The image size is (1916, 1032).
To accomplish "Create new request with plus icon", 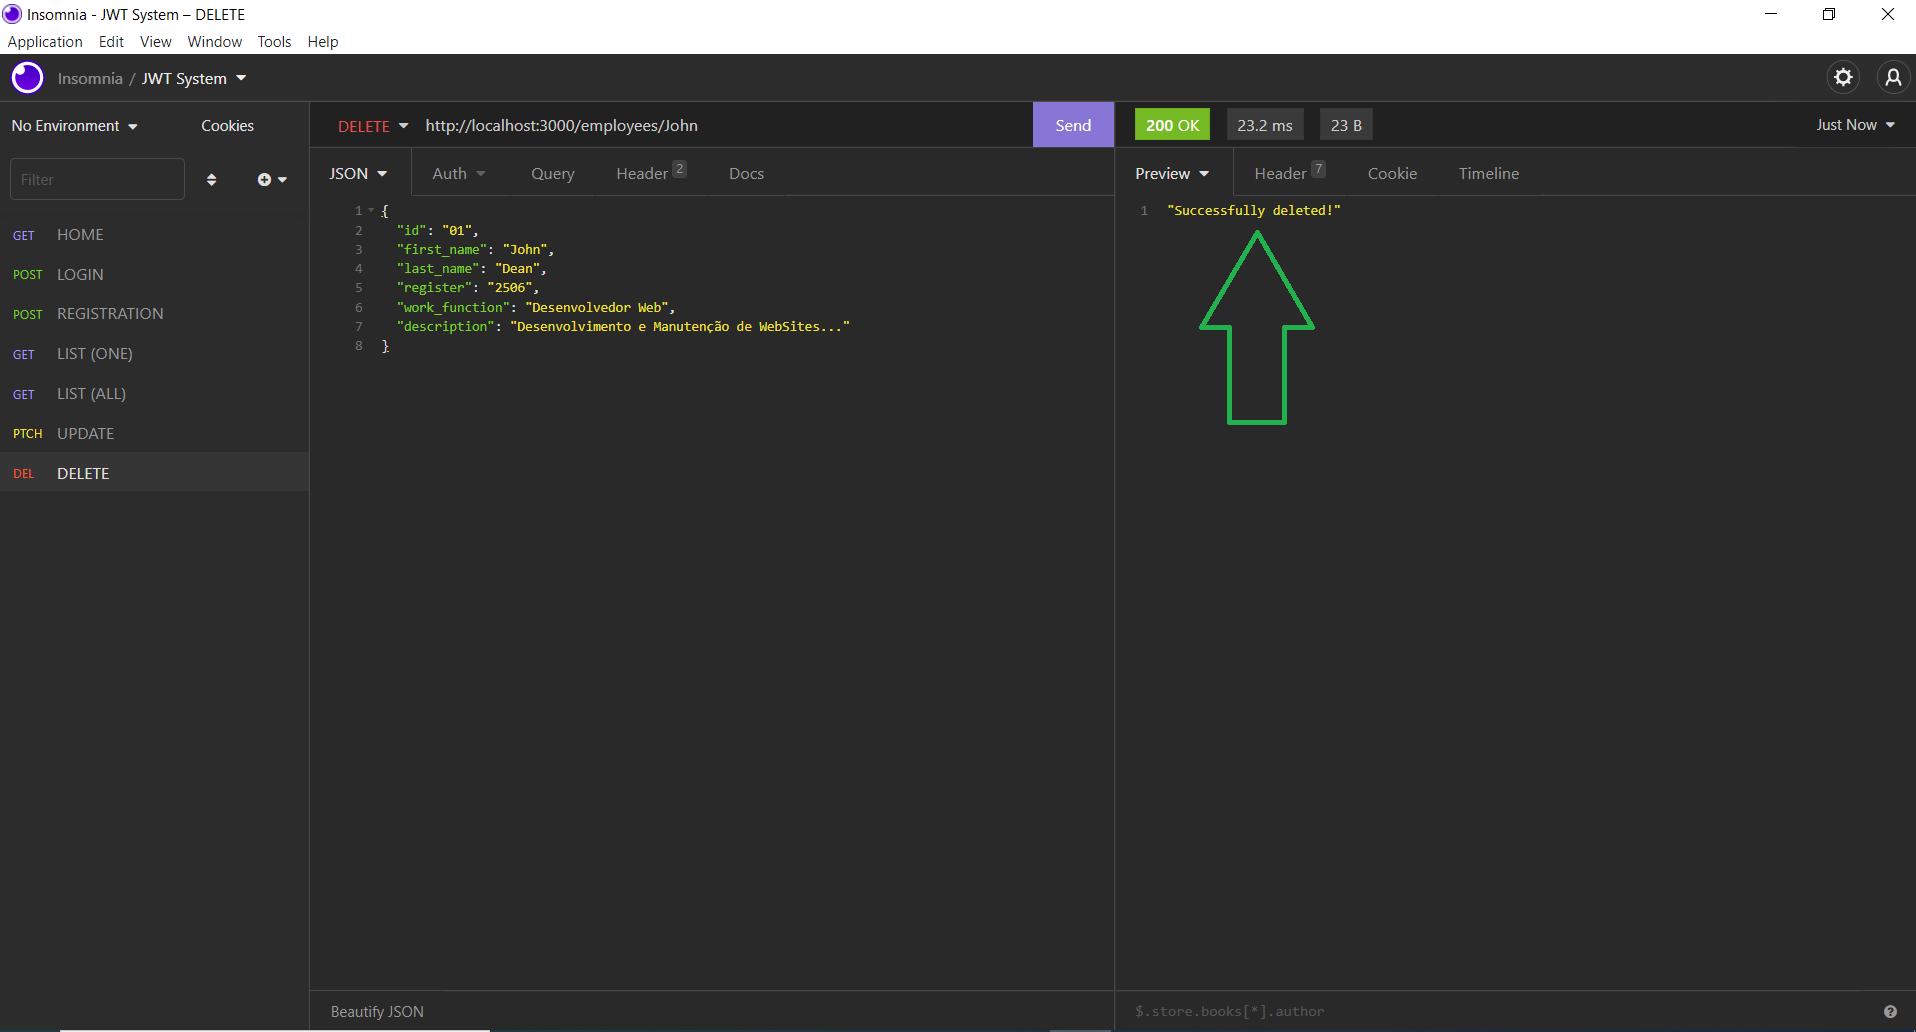I will [265, 179].
